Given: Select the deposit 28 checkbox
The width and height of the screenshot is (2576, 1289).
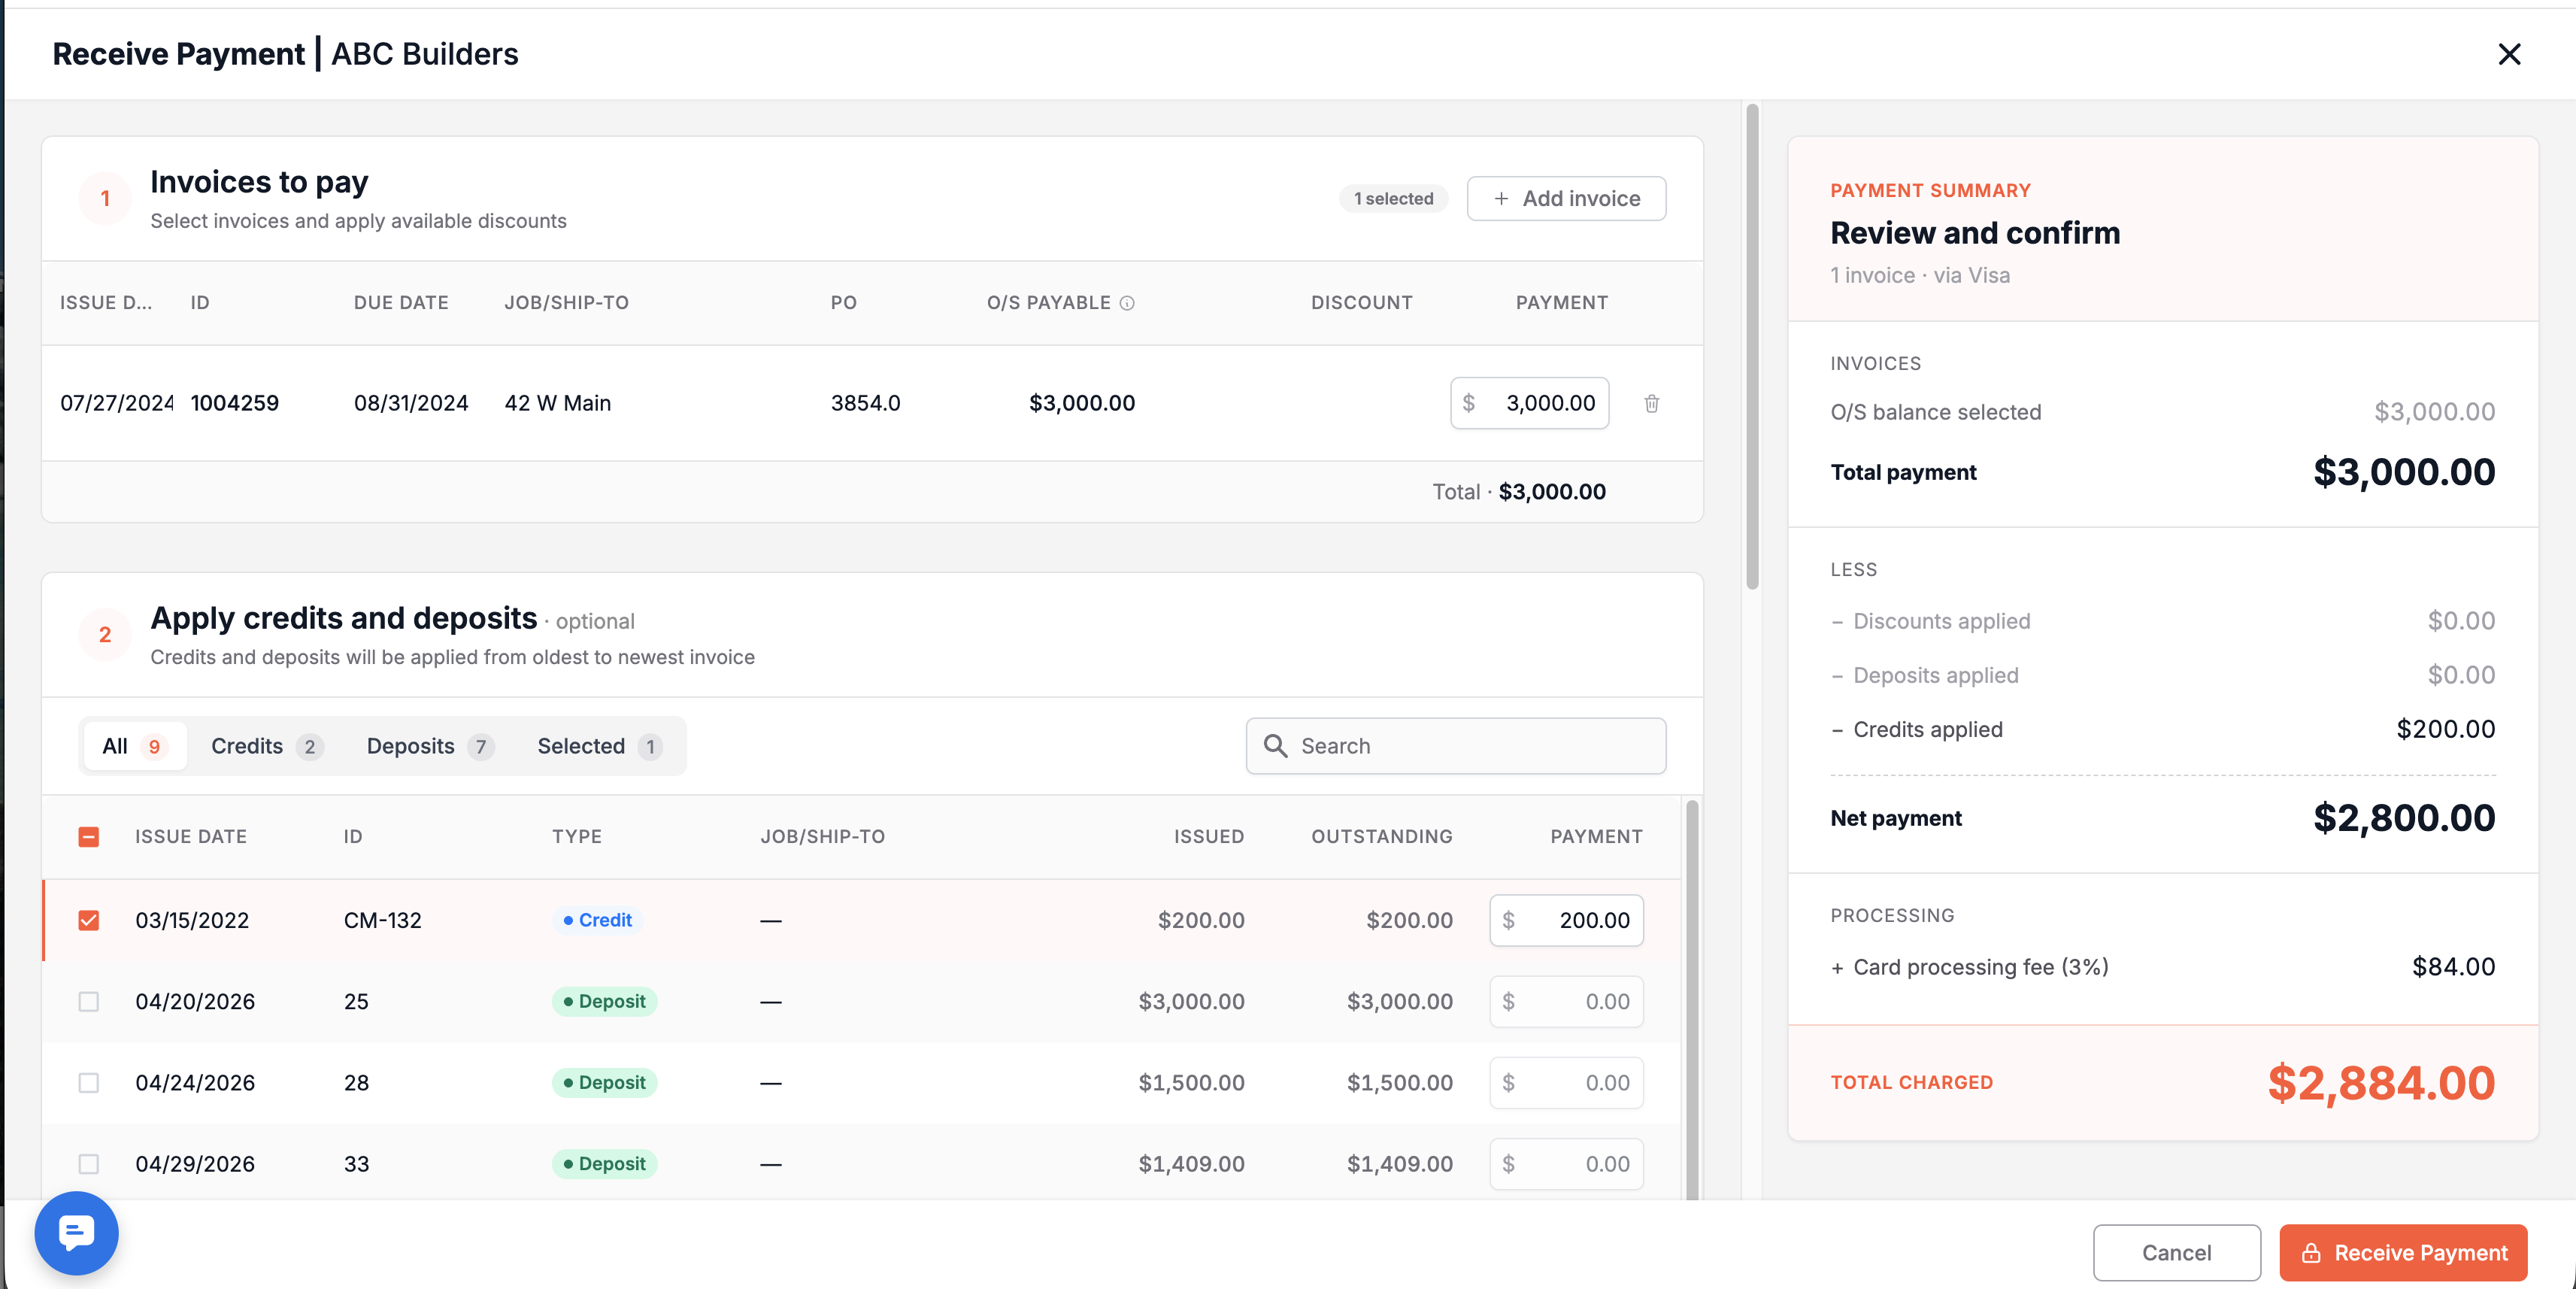Looking at the screenshot, I should pyautogui.click(x=89, y=1083).
